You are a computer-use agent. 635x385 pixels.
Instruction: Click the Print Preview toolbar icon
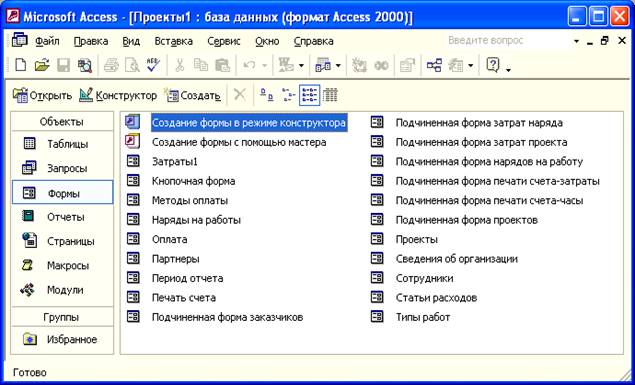(132, 65)
